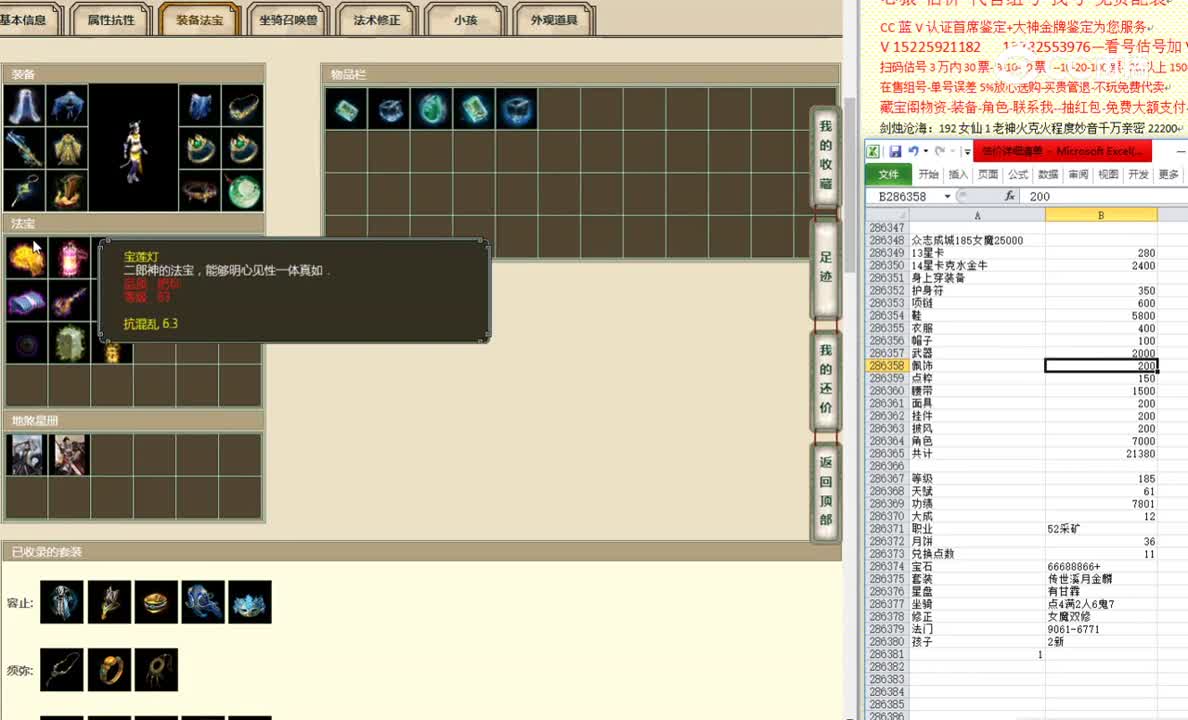Viewport: 1188px width, 720px height.
Task: Click the blue glowing cube in 物品栏
Action: click(517, 109)
